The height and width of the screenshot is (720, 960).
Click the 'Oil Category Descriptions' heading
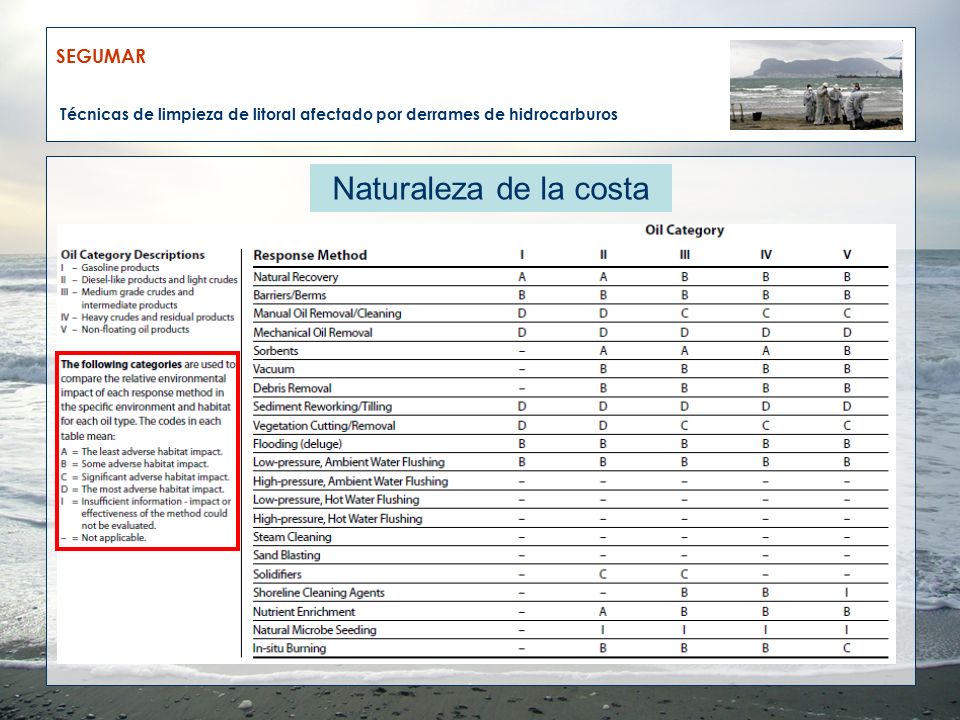click(133, 255)
